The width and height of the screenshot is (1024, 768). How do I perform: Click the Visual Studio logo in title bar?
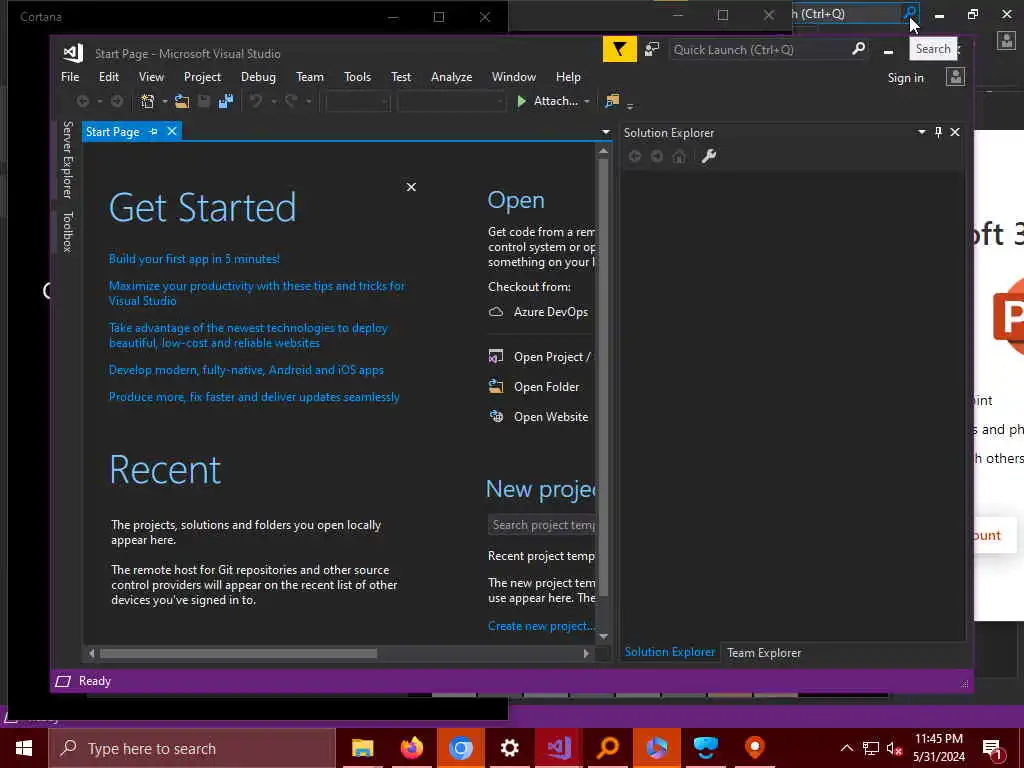[73, 53]
